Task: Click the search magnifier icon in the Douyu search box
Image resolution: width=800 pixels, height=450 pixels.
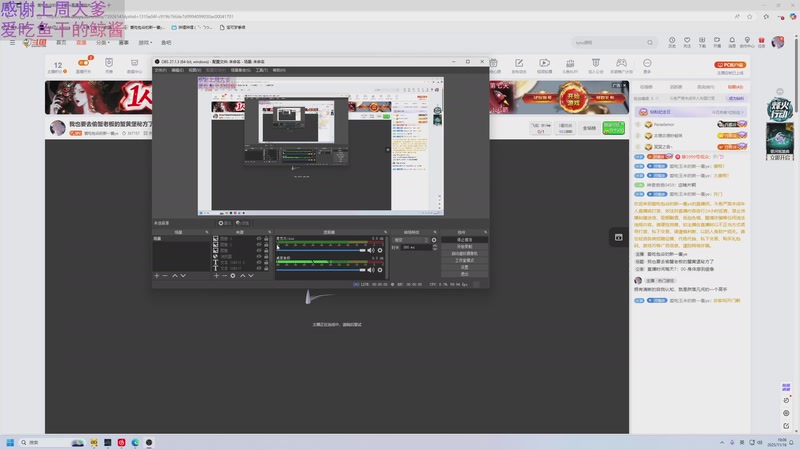Action: tap(650, 43)
